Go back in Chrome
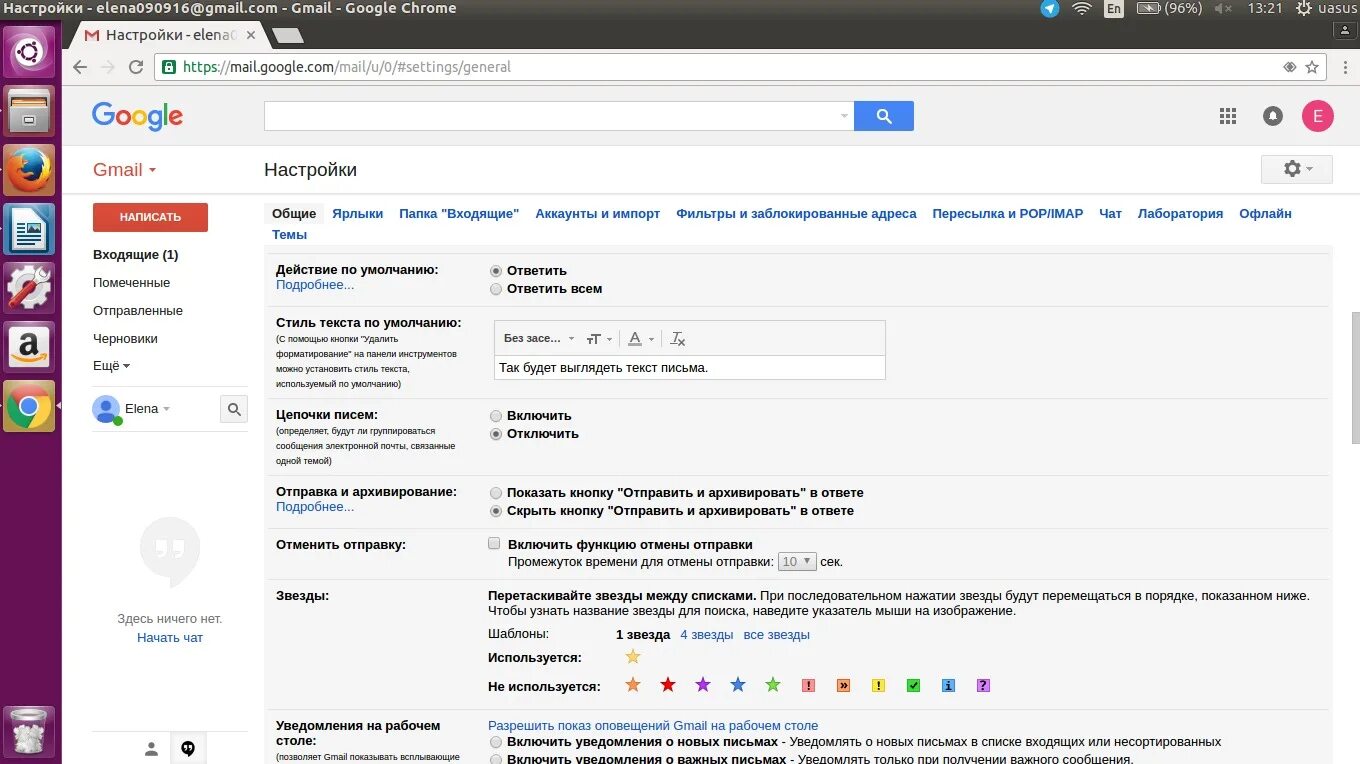 pos(81,67)
